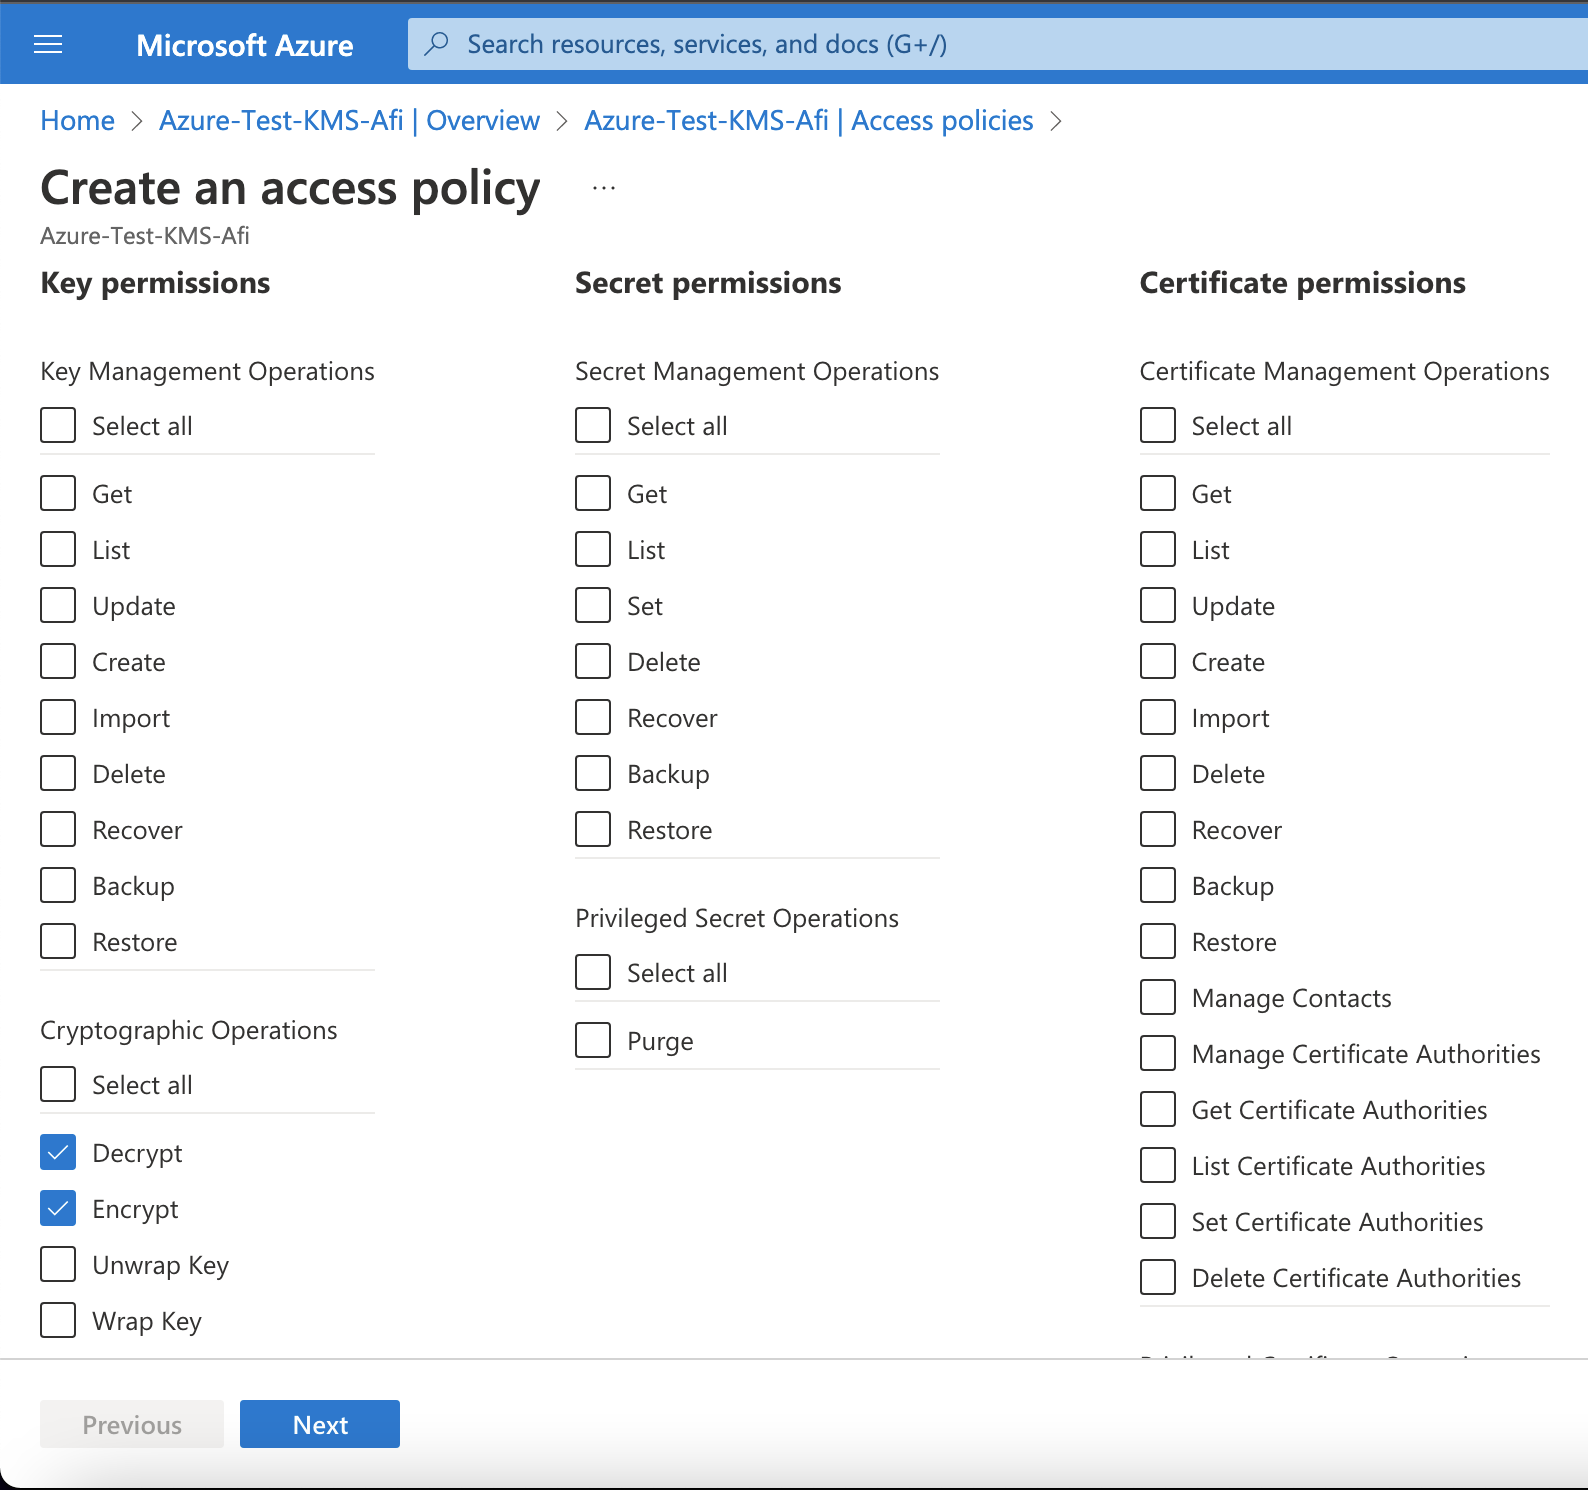Open Azure-Test-KMS-Afi Overview breadcrumb
The width and height of the screenshot is (1588, 1490).
pyautogui.click(x=349, y=121)
